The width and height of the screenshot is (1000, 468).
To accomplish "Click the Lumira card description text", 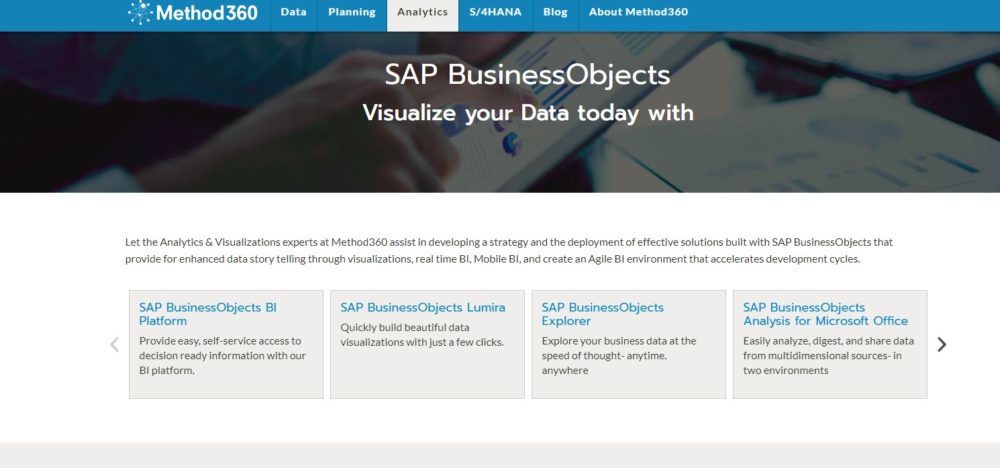I will 421,334.
